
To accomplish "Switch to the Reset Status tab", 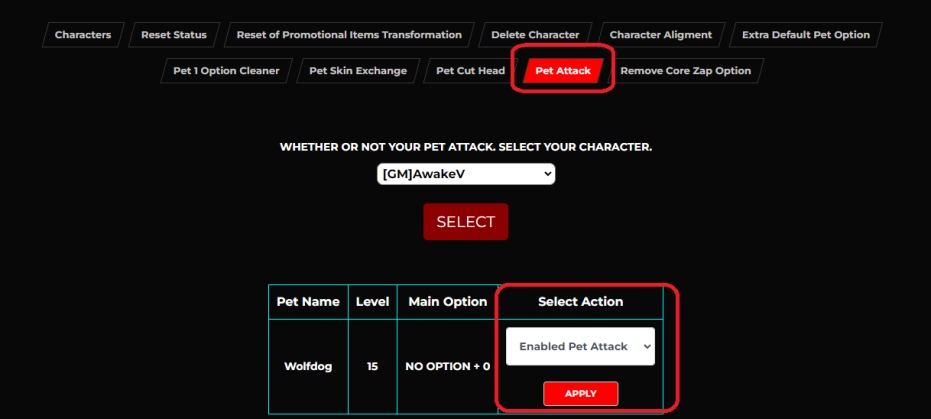I will pos(174,34).
